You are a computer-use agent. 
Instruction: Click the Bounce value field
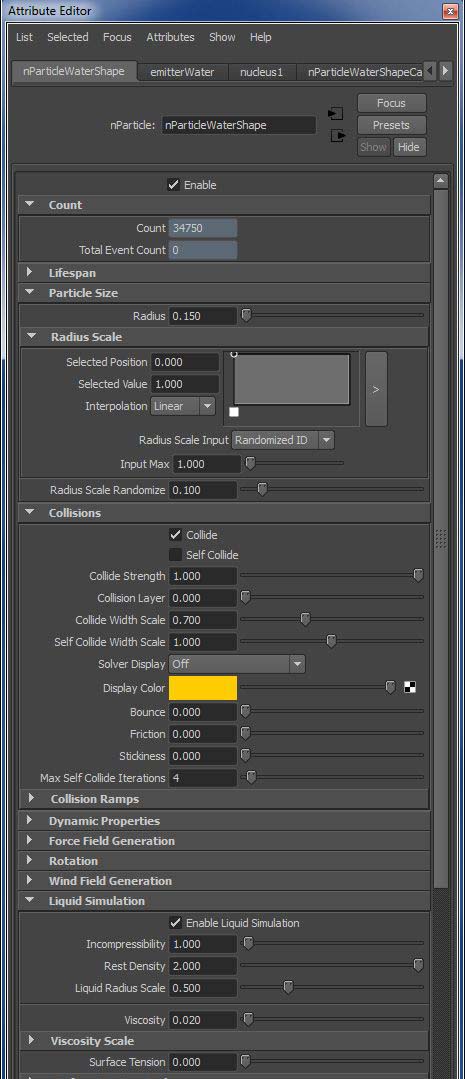203,712
